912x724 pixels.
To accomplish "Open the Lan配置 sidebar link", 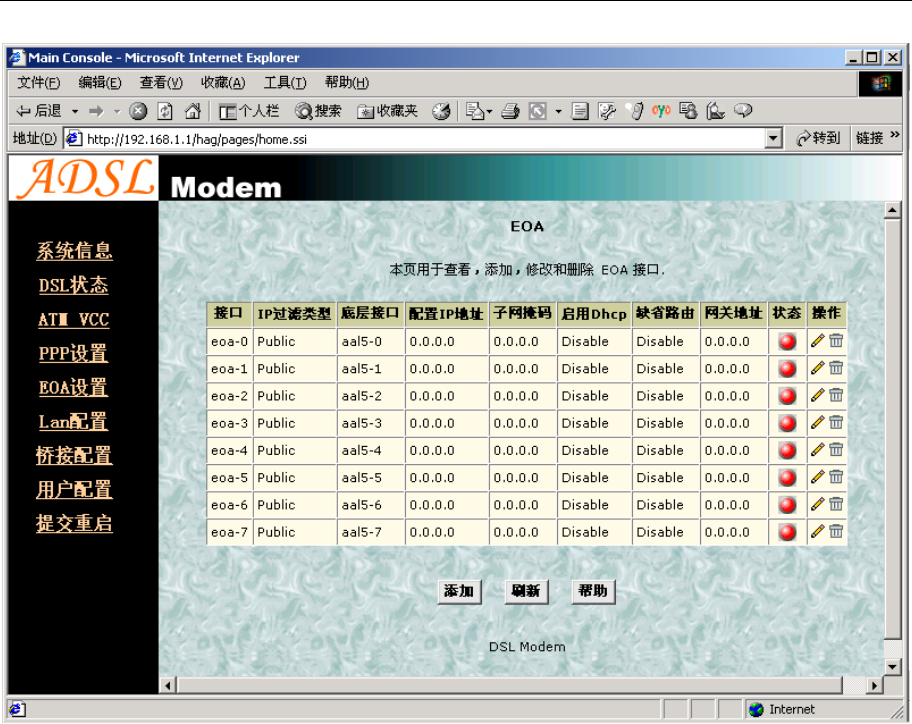I will pos(73,422).
